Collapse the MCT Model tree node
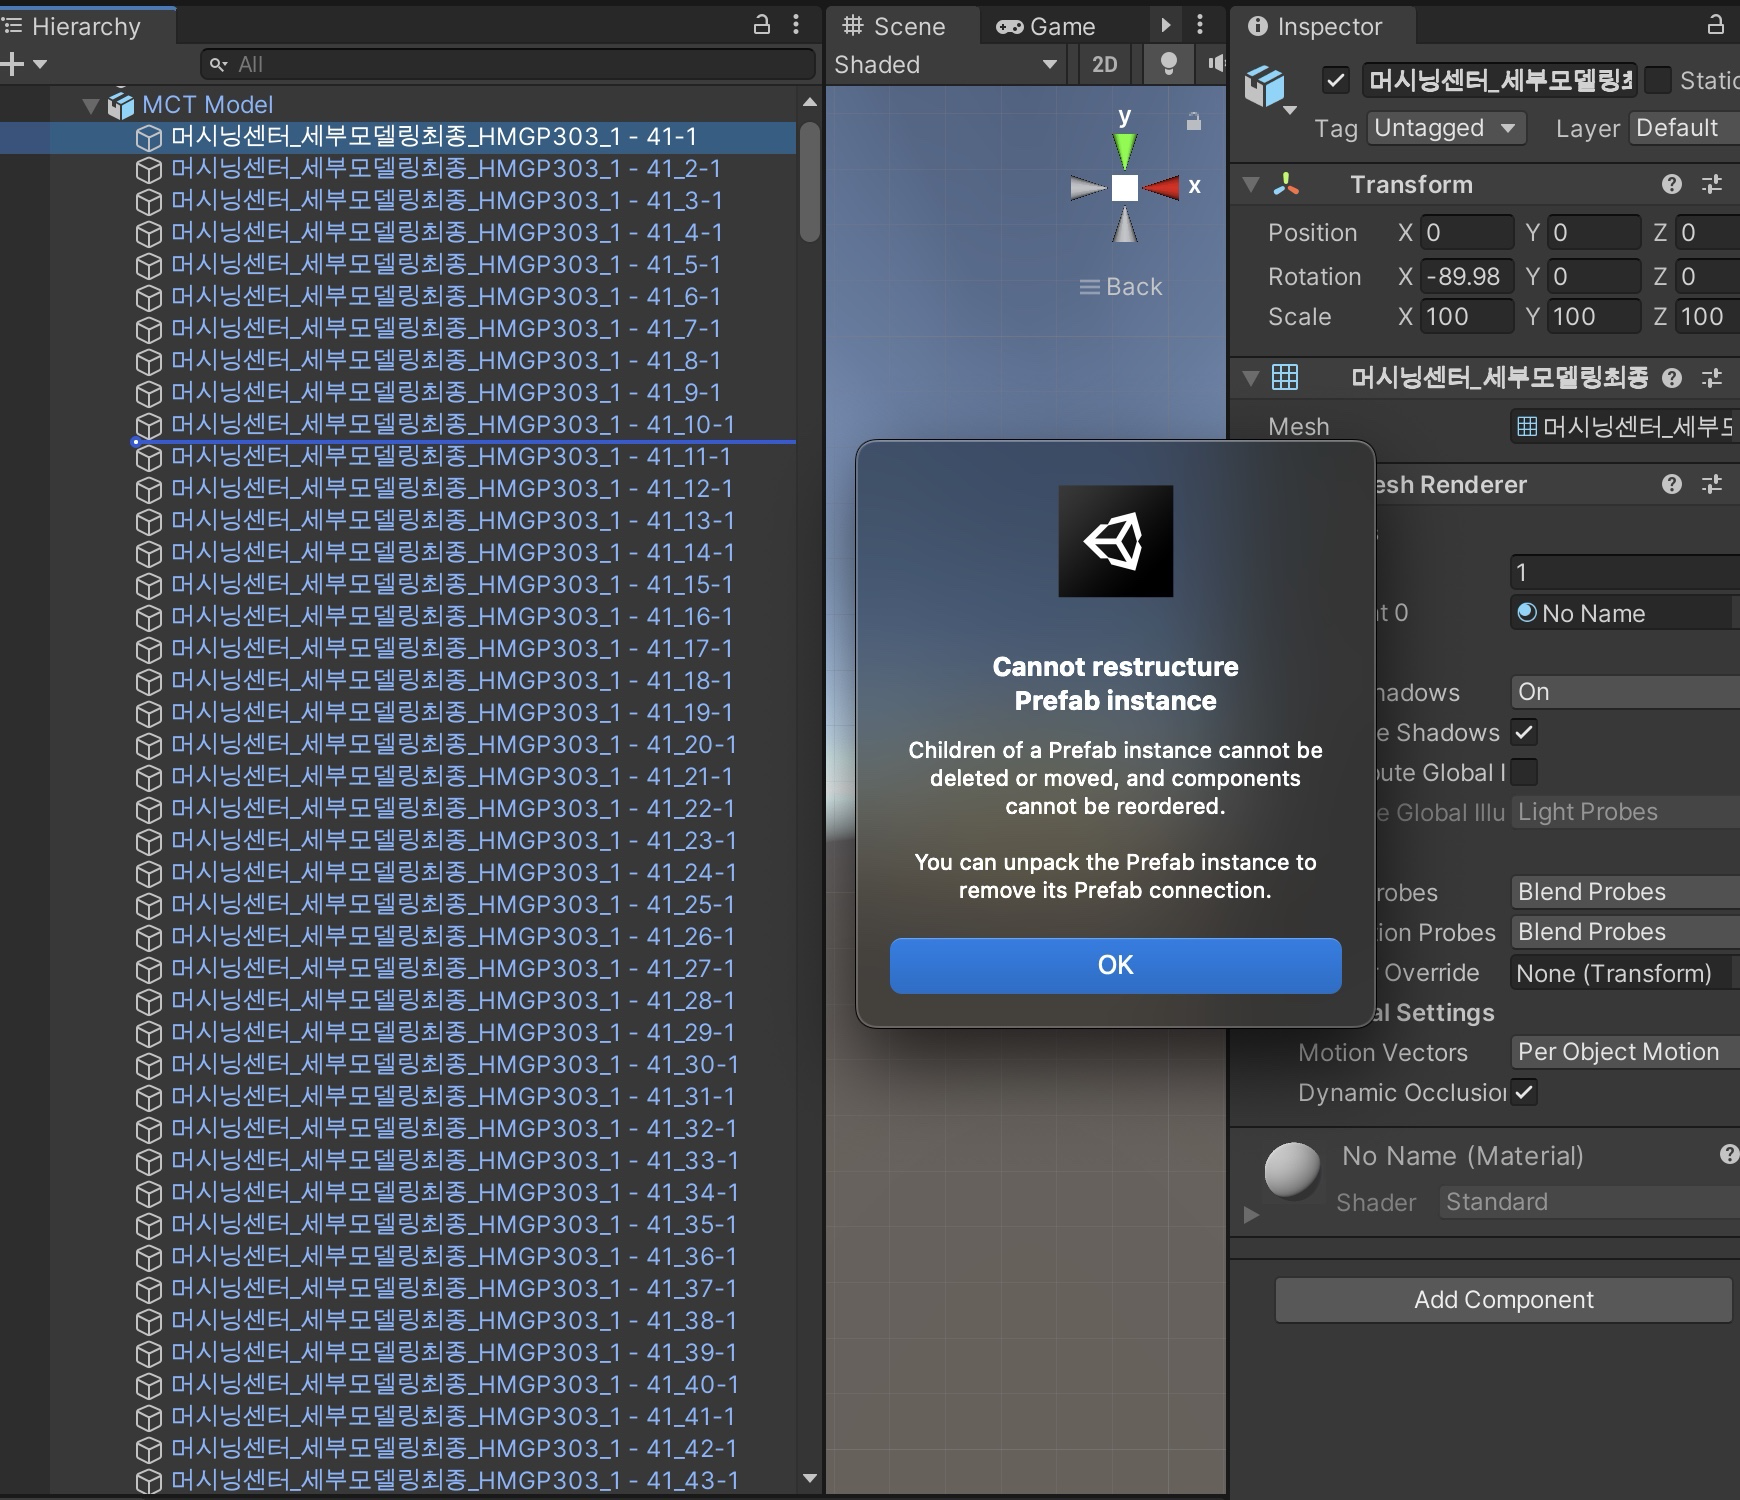Viewport: 1740px width, 1500px height. (90, 105)
